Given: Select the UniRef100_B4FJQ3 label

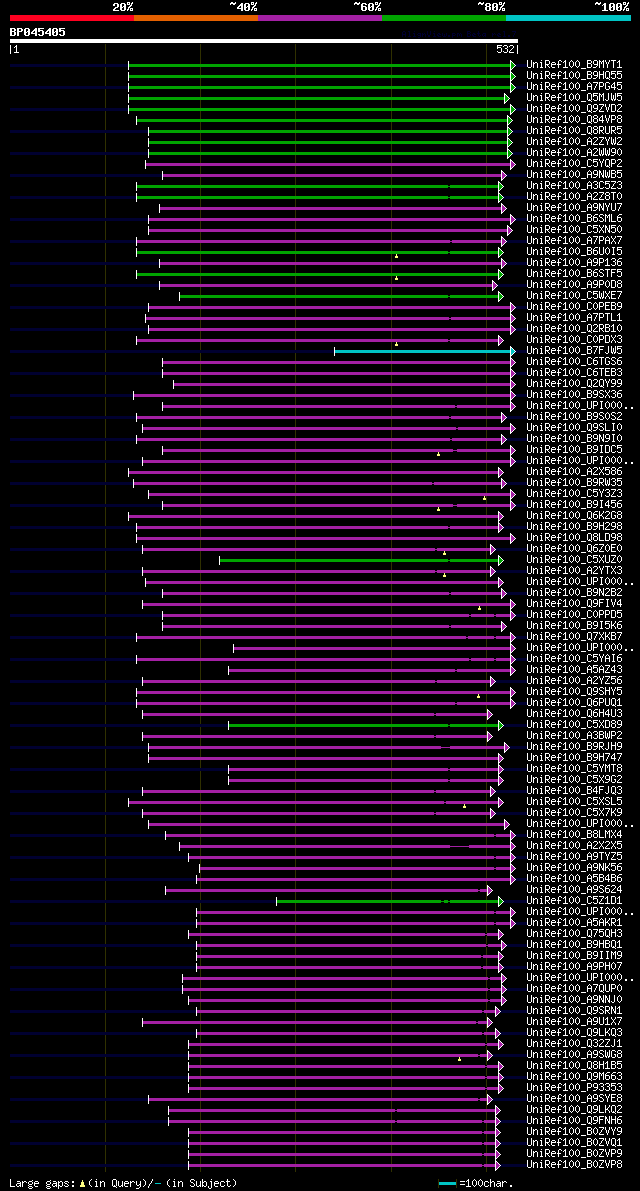Looking at the screenshot, I should coord(574,791).
